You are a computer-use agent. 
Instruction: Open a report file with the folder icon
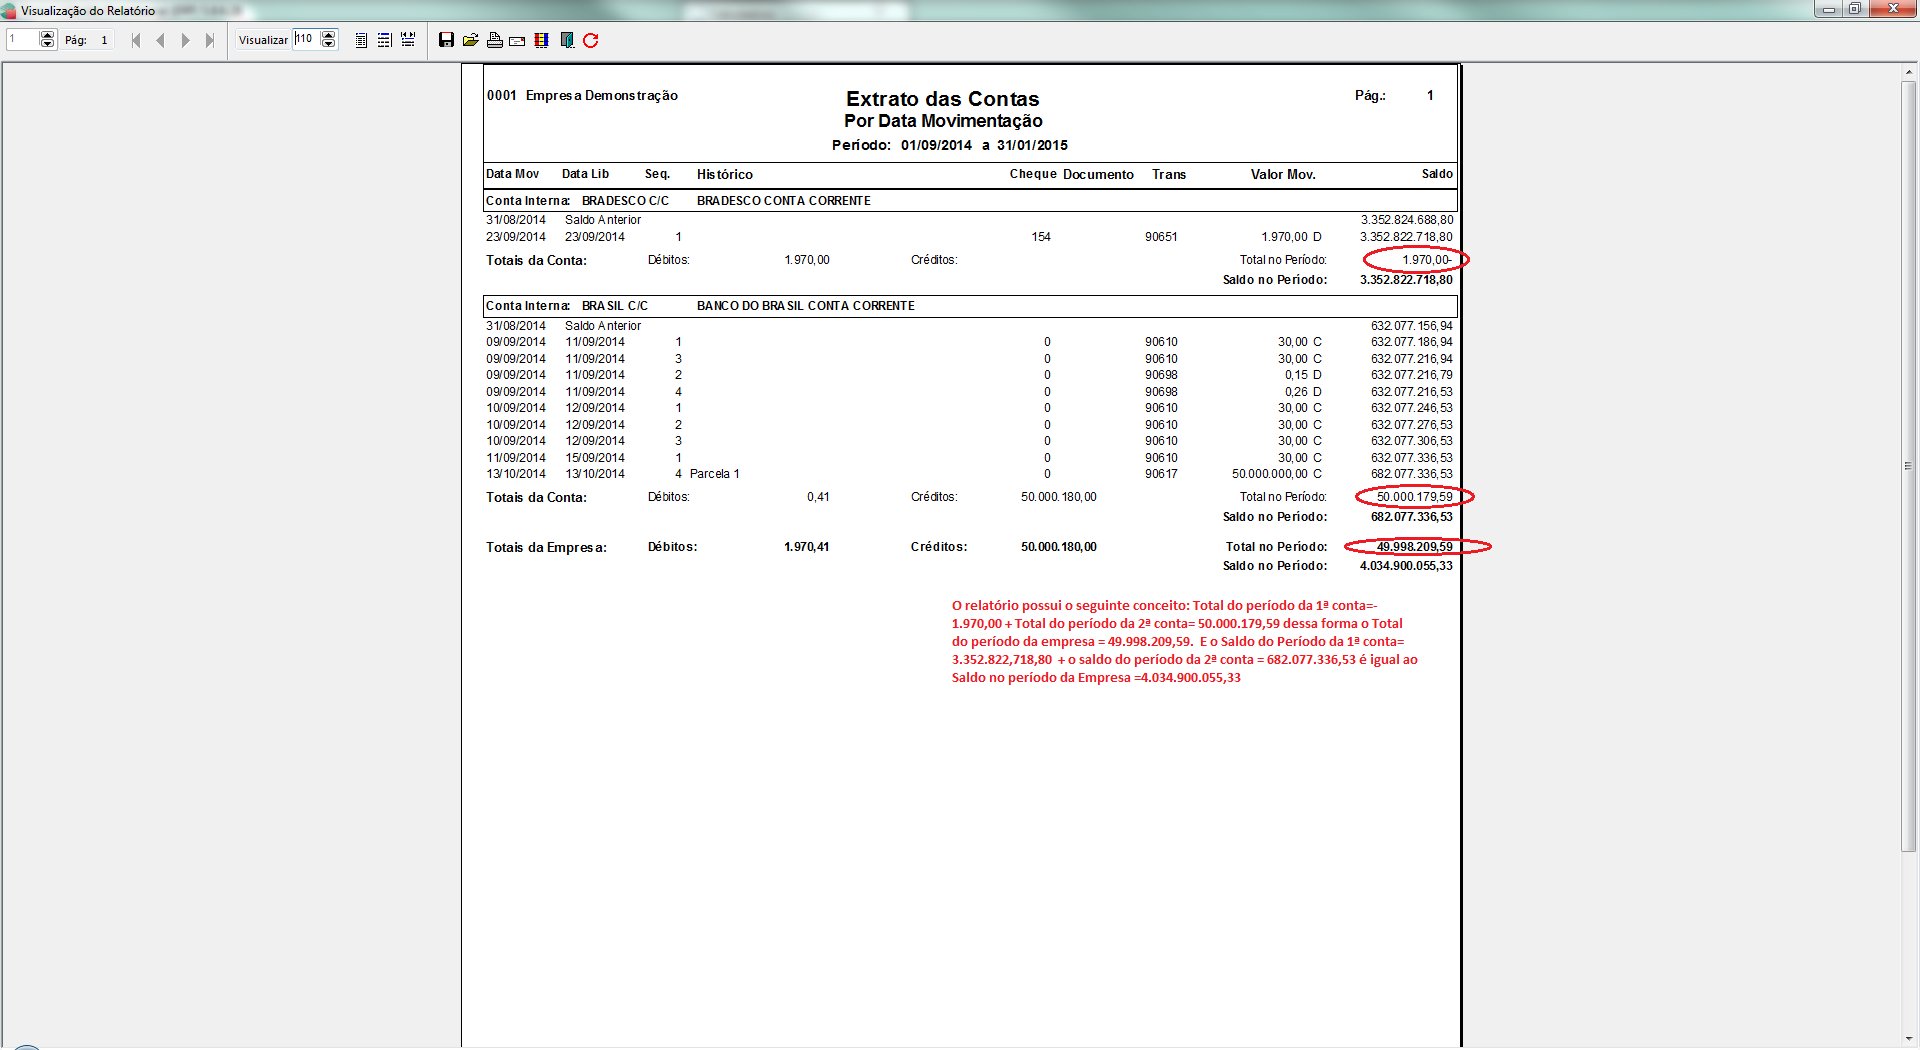coord(470,40)
